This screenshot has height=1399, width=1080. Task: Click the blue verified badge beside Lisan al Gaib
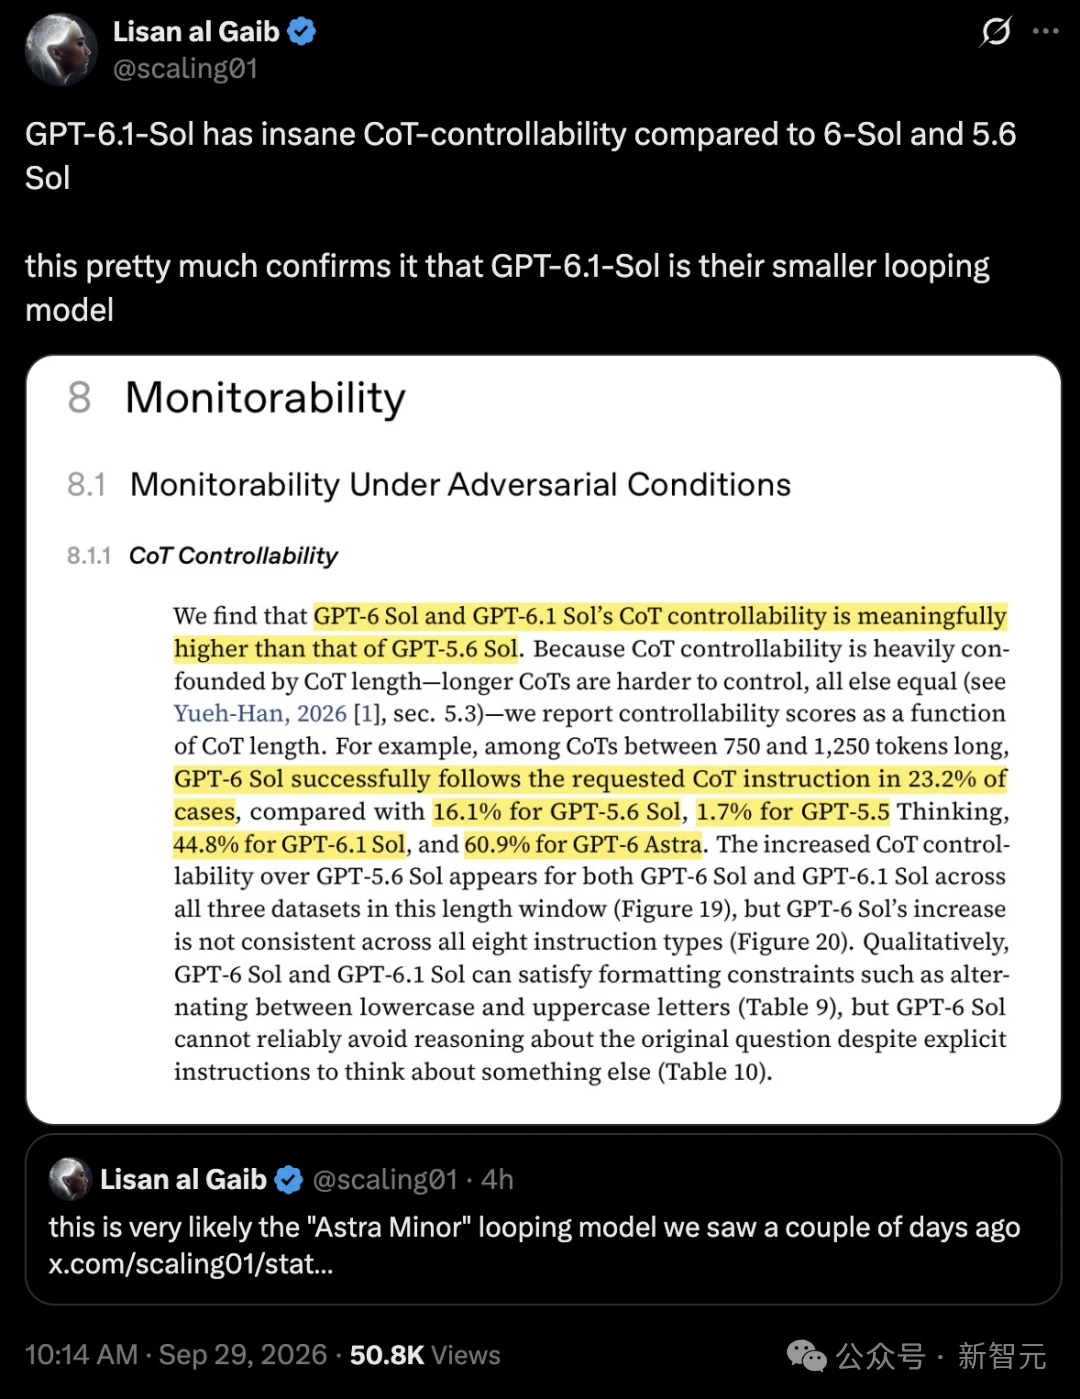coord(302,32)
